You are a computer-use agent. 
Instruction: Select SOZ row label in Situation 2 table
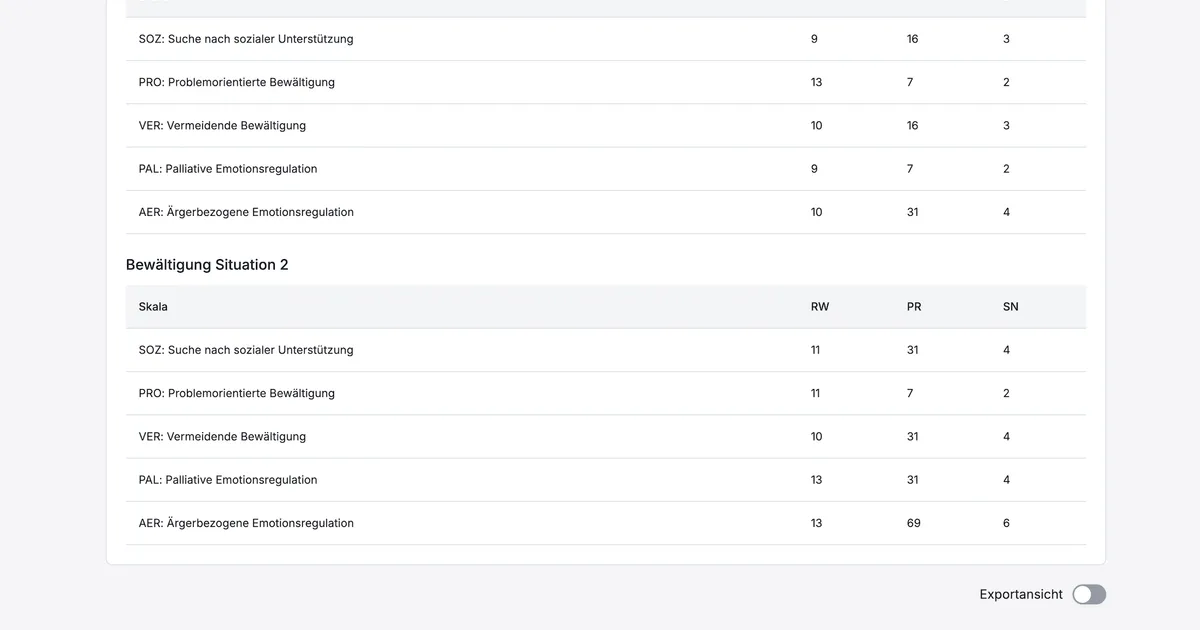[x=246, y=350]
